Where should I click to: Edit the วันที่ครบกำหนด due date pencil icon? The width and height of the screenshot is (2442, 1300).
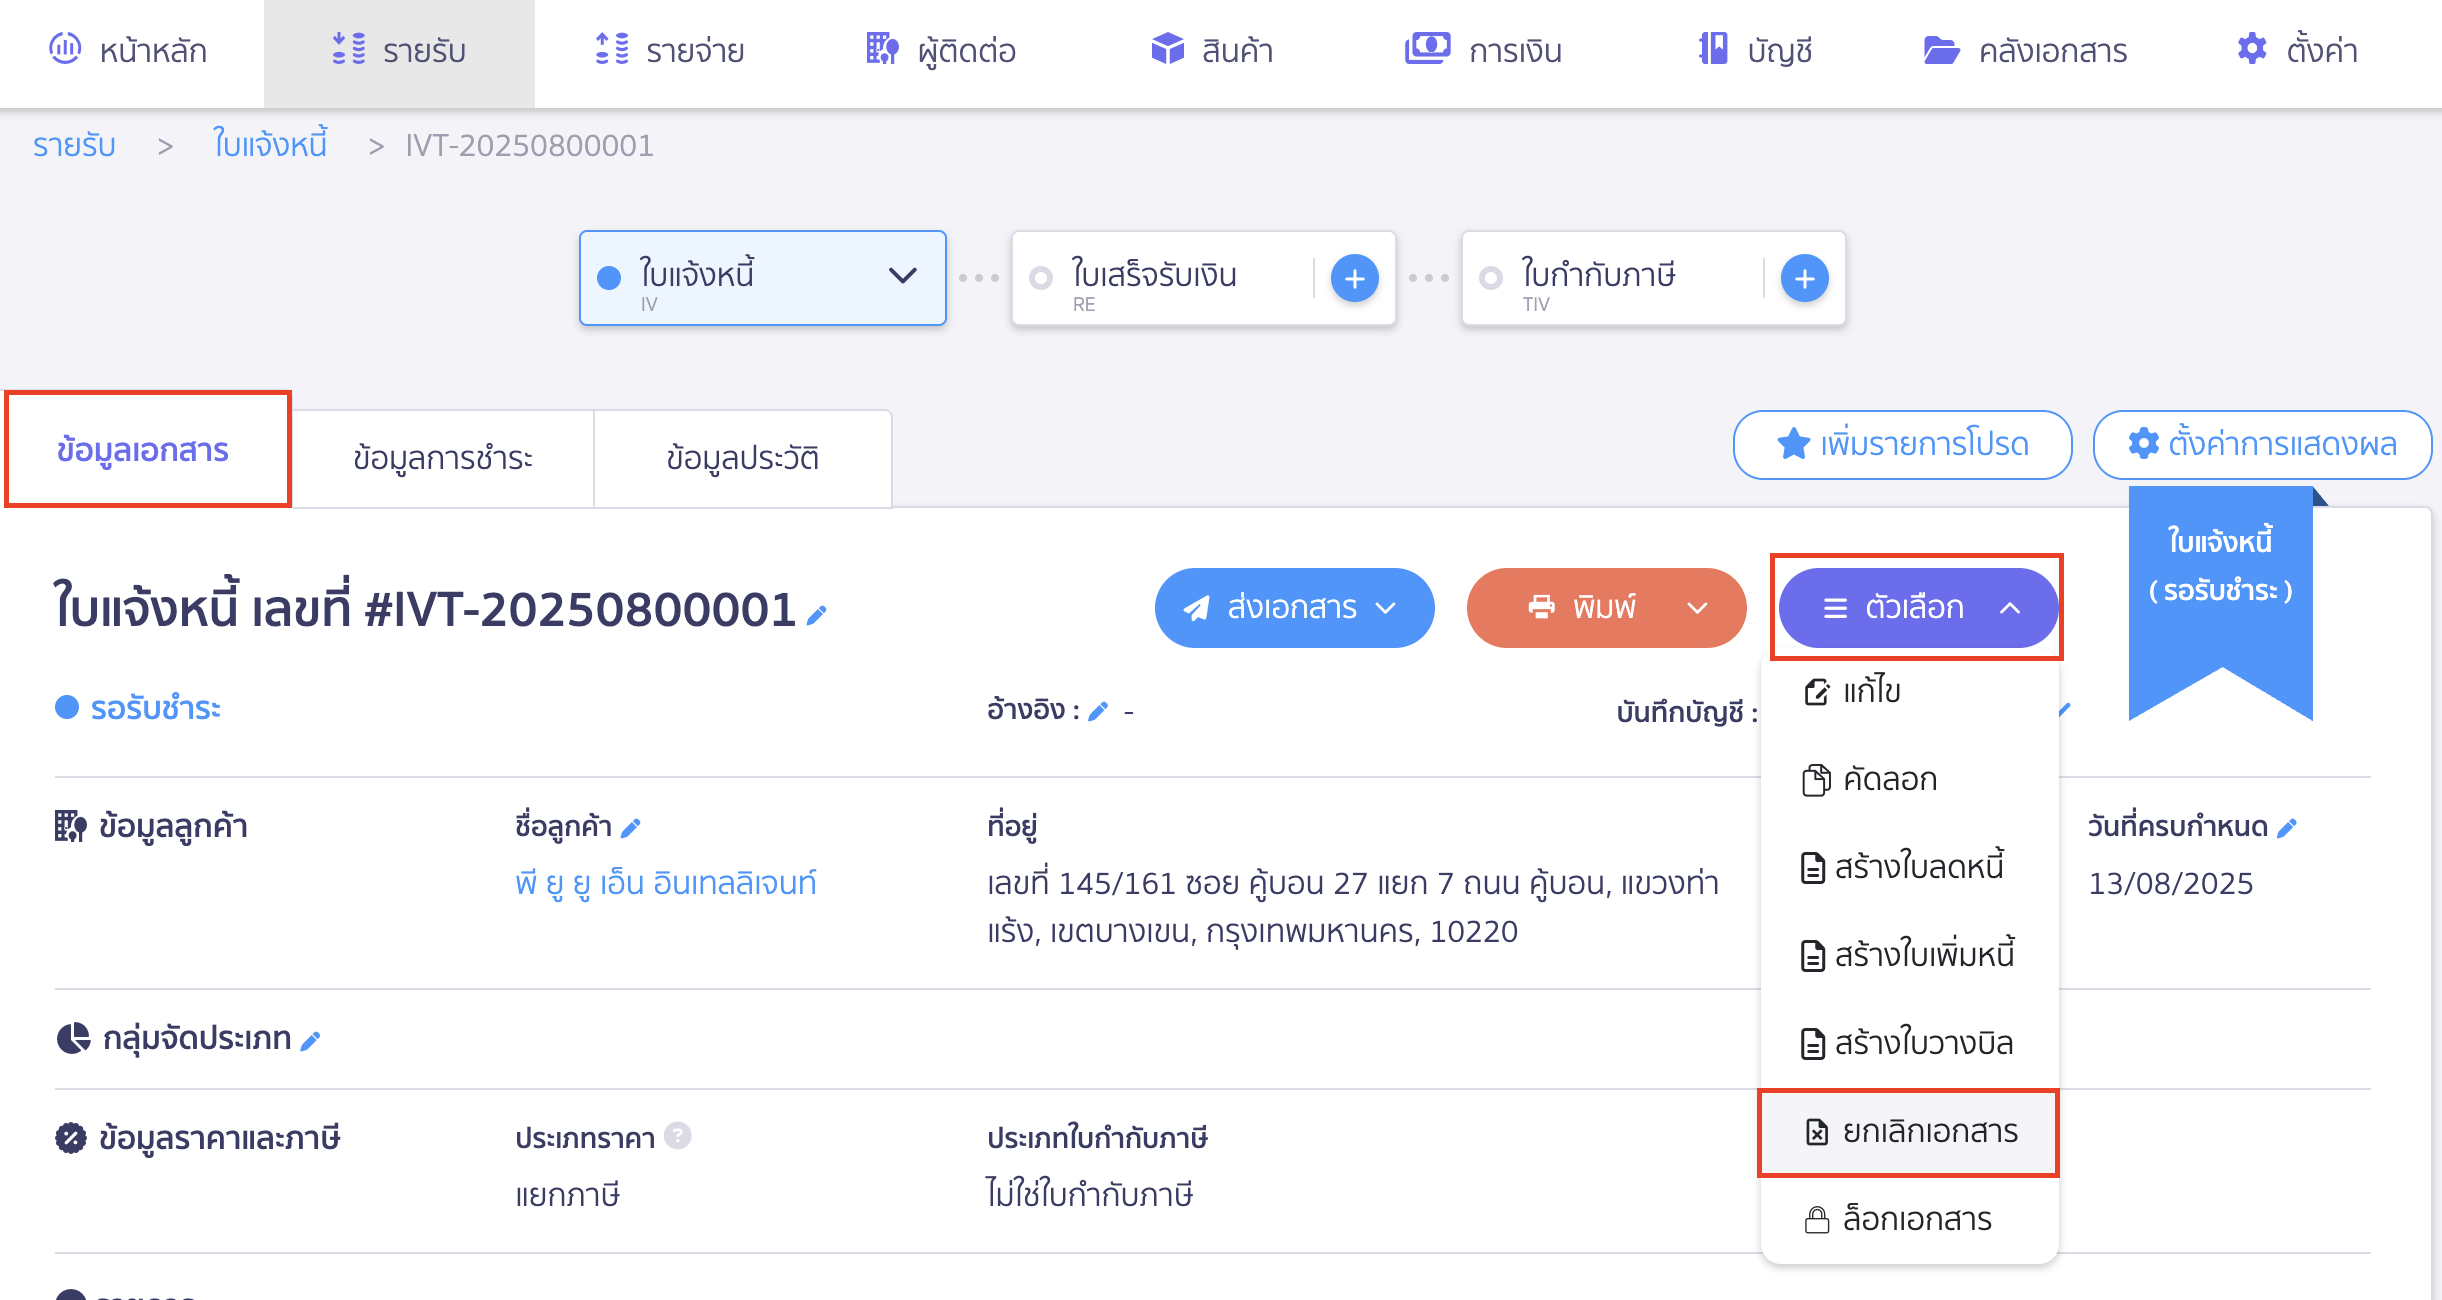click(2286, 828)
